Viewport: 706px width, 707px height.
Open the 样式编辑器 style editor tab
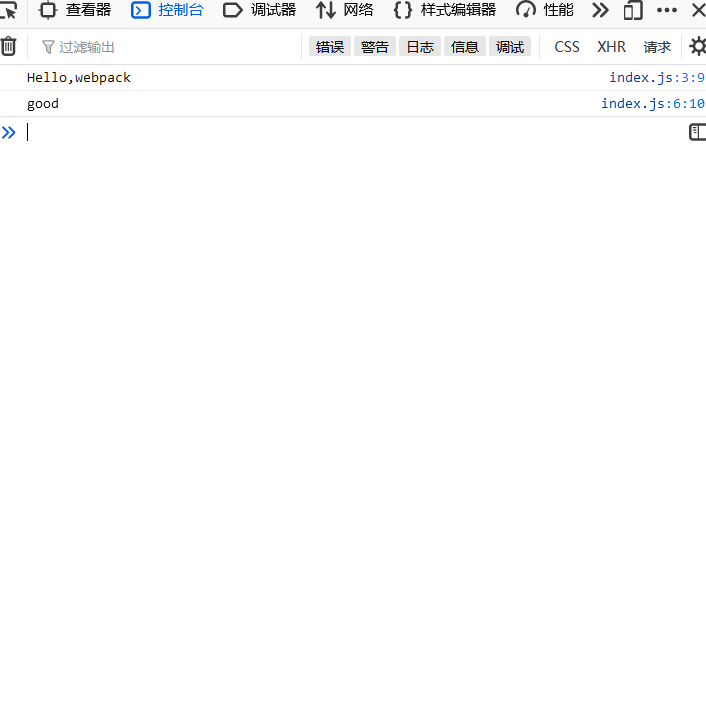click(445, 10)
